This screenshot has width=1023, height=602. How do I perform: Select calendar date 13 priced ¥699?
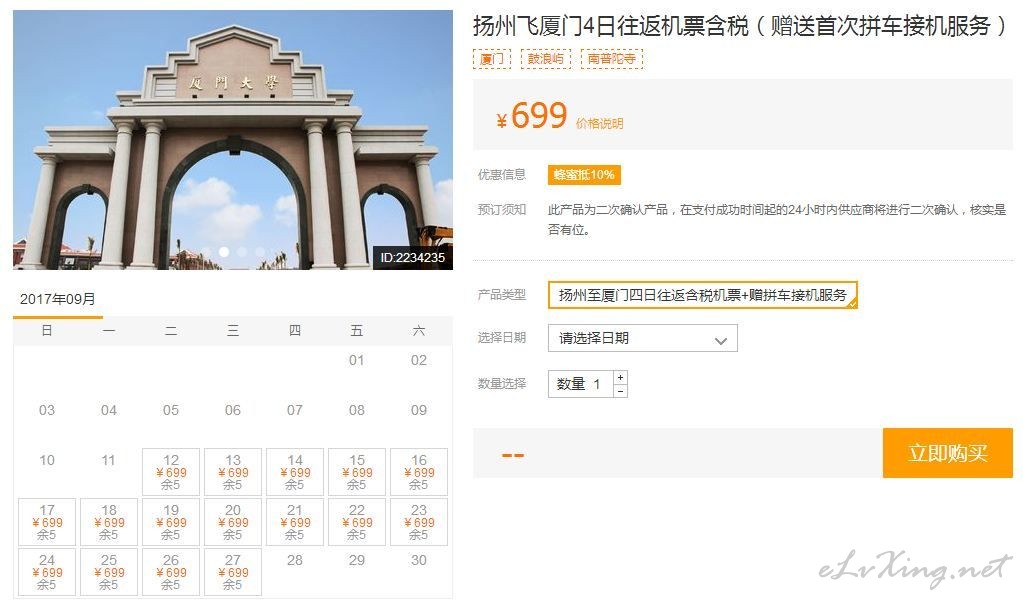click(233, 472)
